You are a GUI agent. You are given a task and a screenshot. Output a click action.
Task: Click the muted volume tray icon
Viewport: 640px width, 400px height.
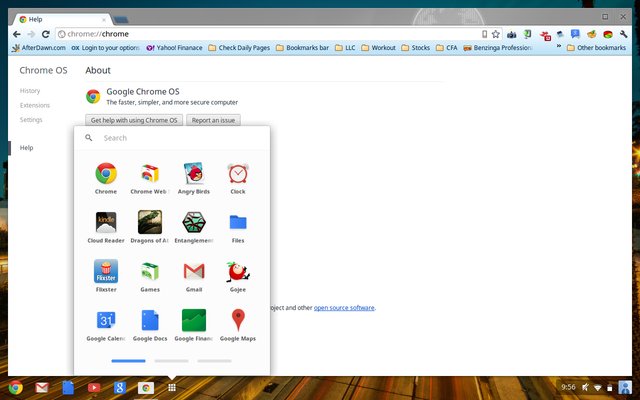585,387
